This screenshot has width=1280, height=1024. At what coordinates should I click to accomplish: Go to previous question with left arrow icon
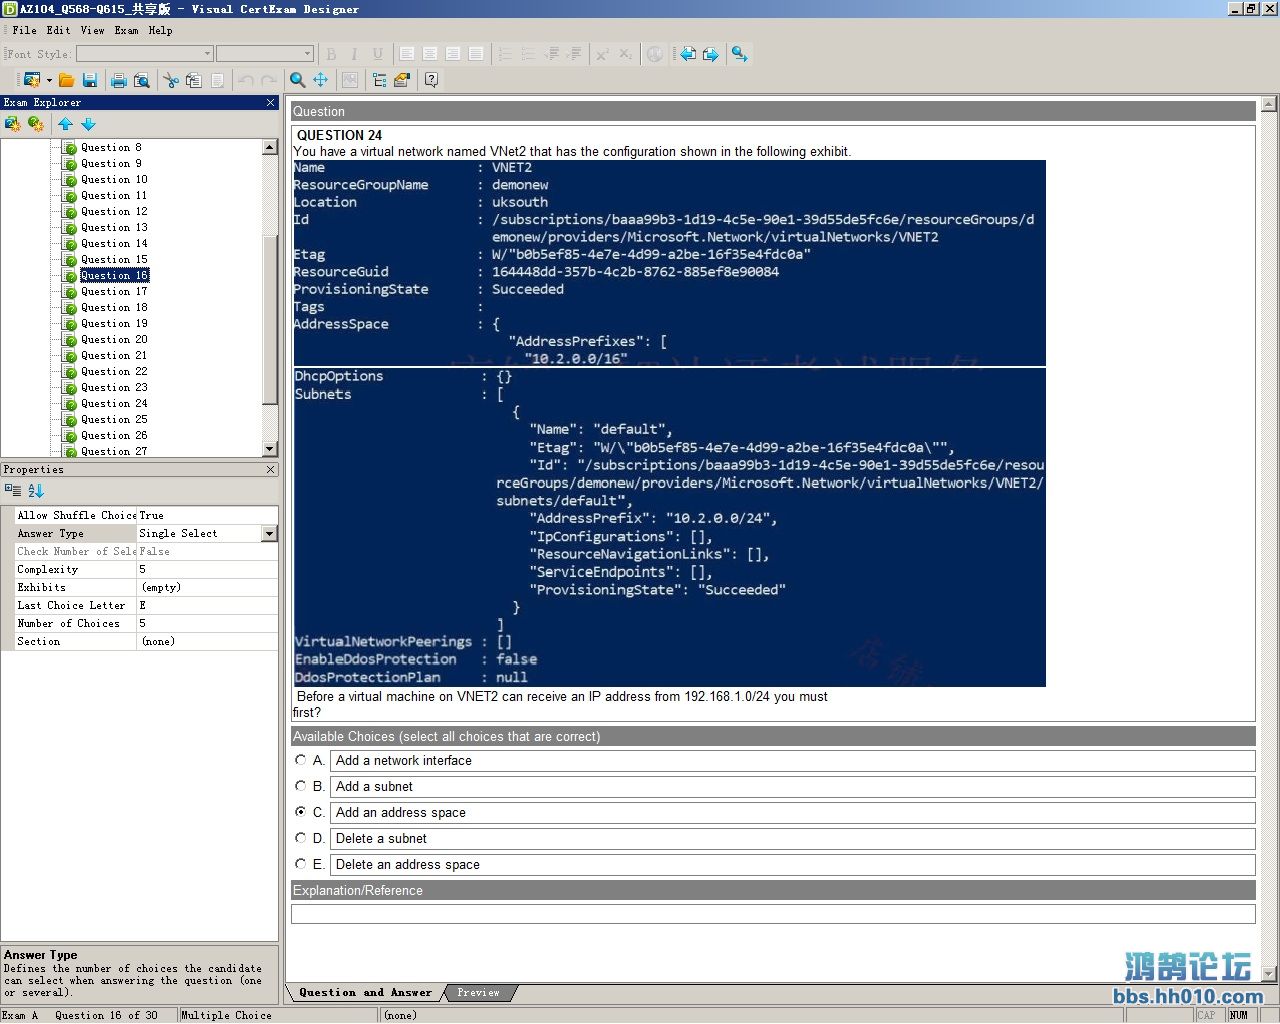(688, 54)
